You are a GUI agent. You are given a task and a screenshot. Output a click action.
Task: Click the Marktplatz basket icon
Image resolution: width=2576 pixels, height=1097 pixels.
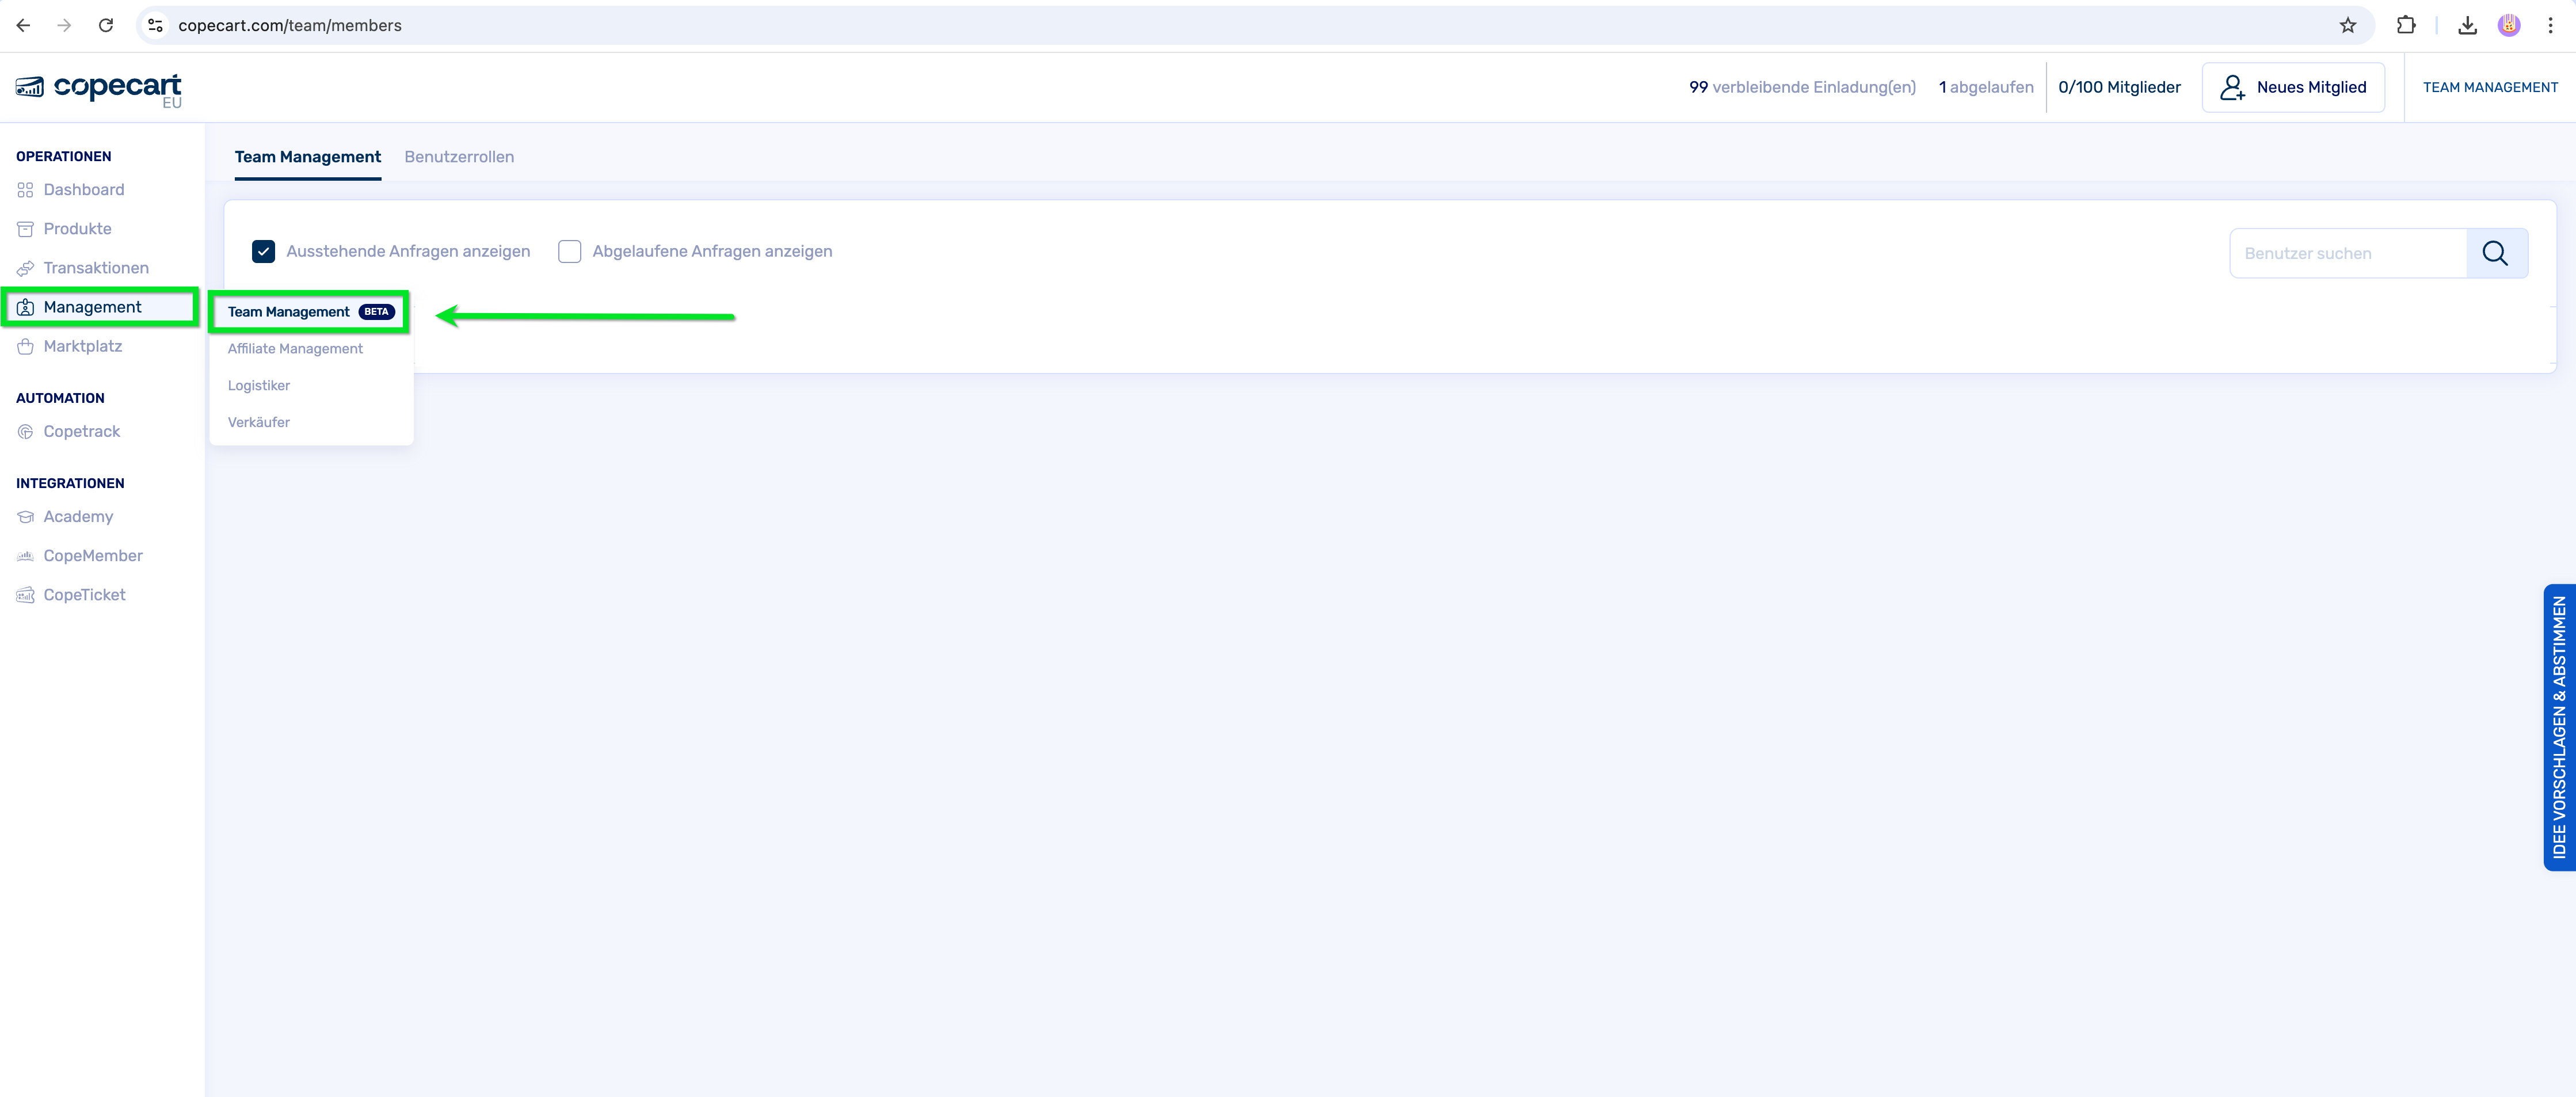(25, 346)
